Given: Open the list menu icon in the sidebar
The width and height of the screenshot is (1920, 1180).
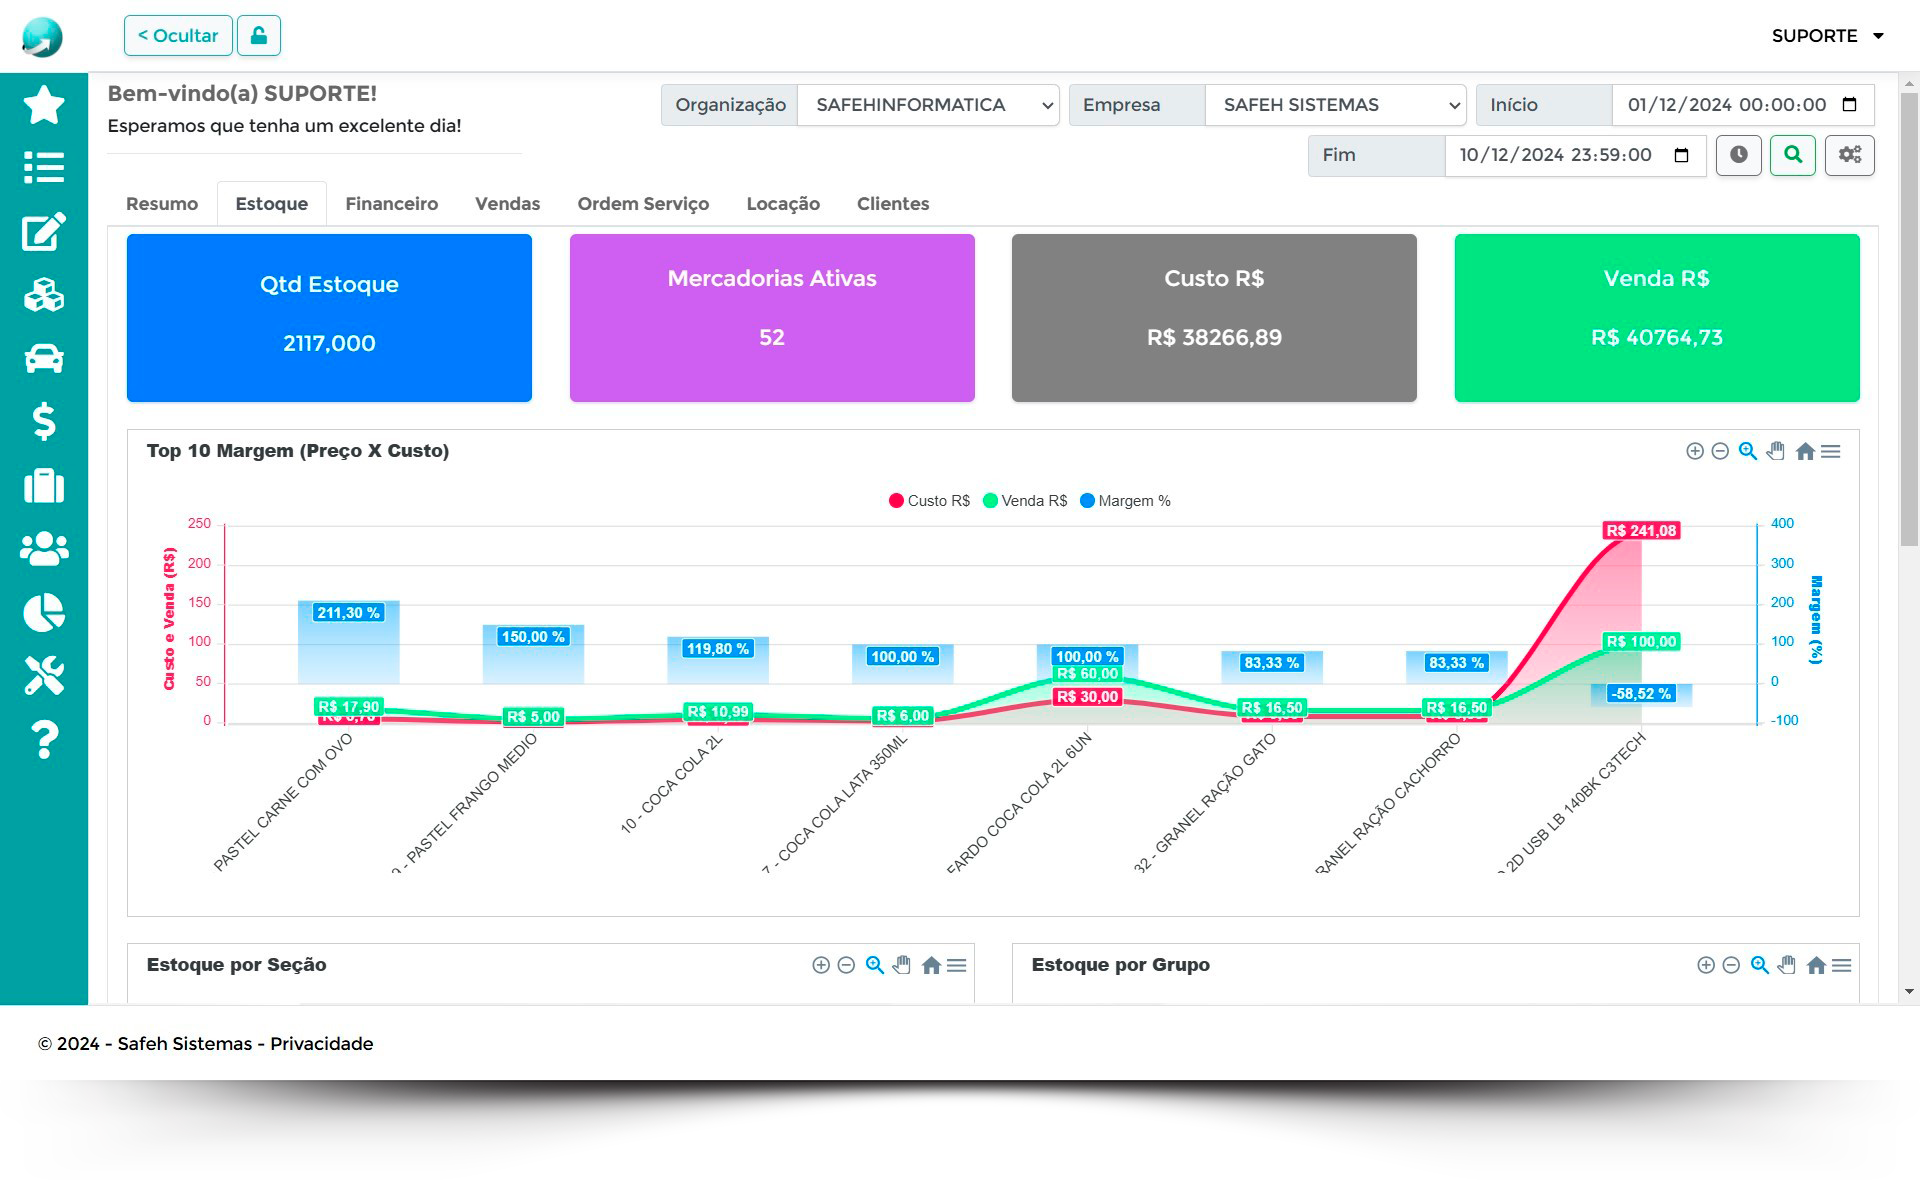Looking at the screenshot, I should 44,167.
